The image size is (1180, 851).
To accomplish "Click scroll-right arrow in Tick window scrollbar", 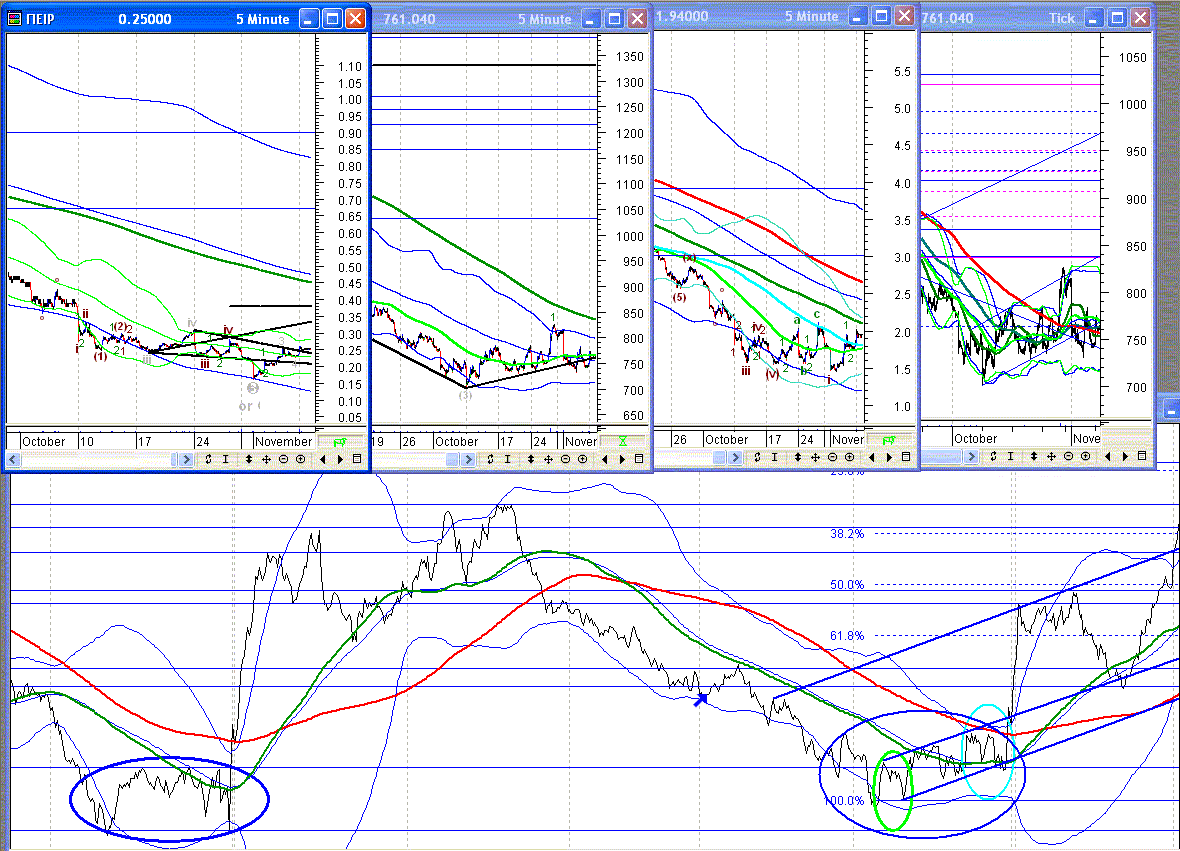I will click(x=972, y=456).
